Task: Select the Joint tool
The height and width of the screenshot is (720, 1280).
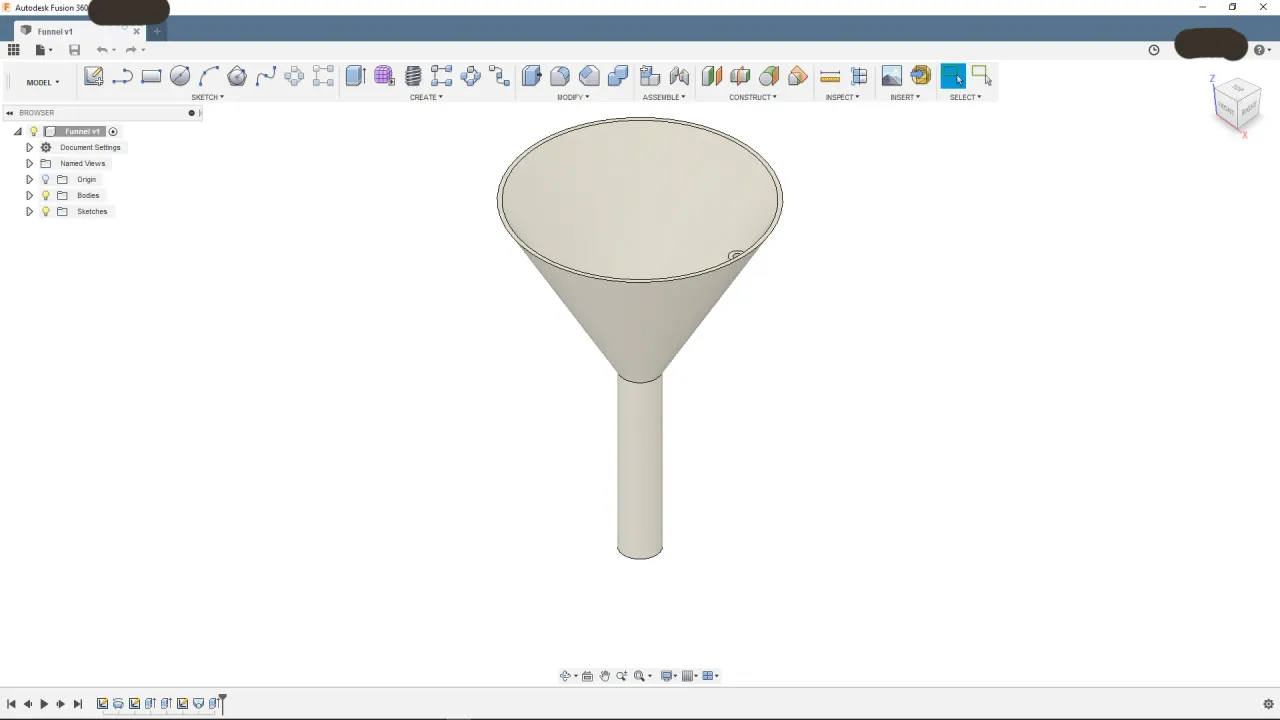Action: (679, 76)
